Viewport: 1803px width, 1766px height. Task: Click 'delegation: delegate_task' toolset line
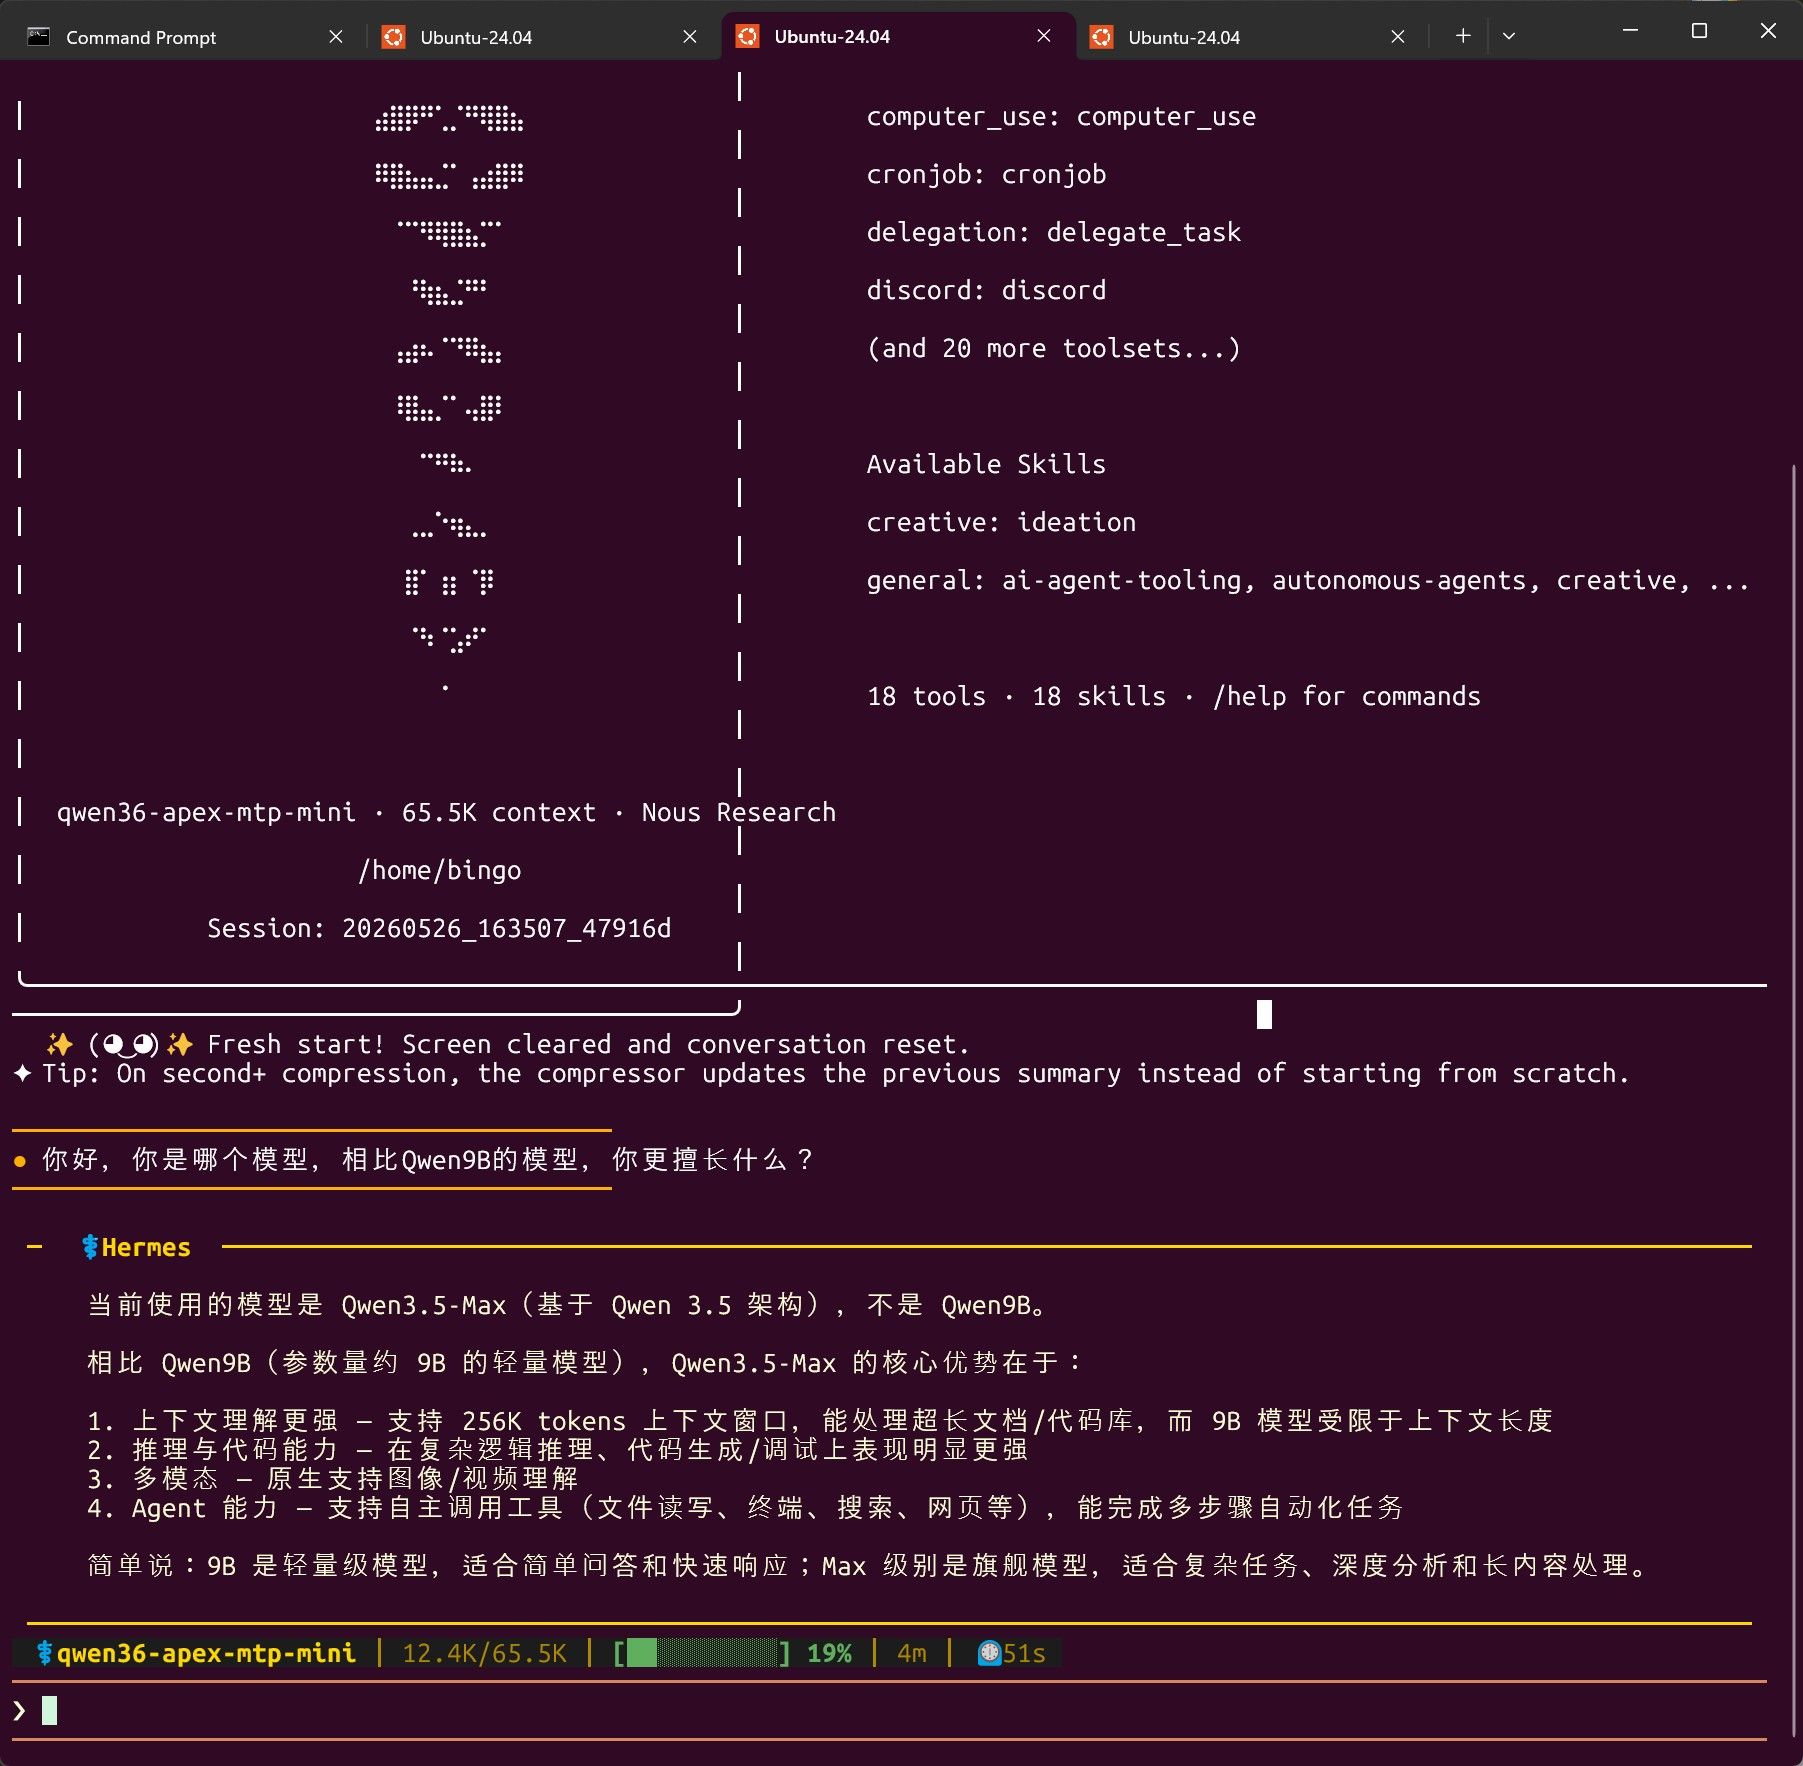[x=1053, y=233]
